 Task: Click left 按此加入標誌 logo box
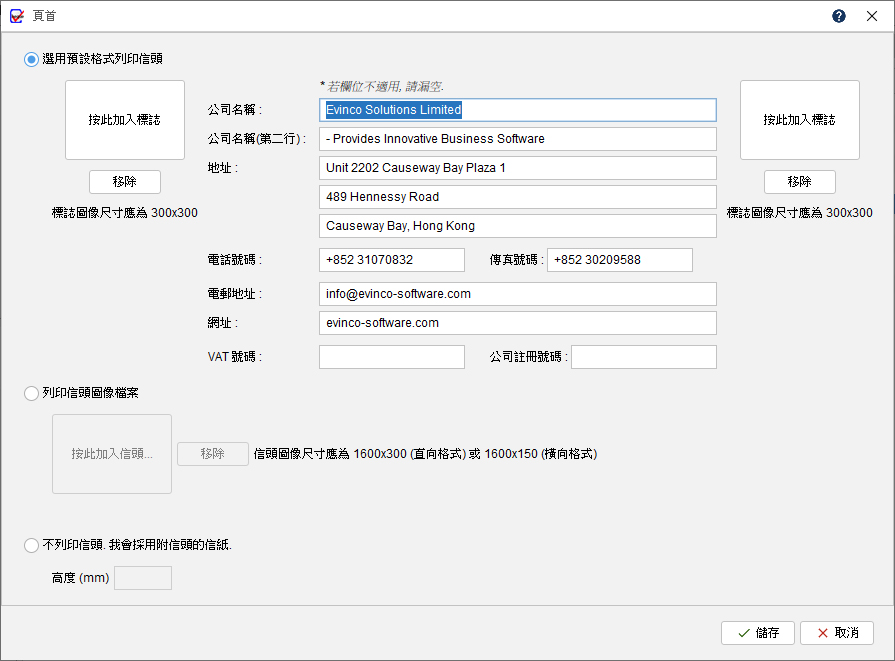(125, 120)
